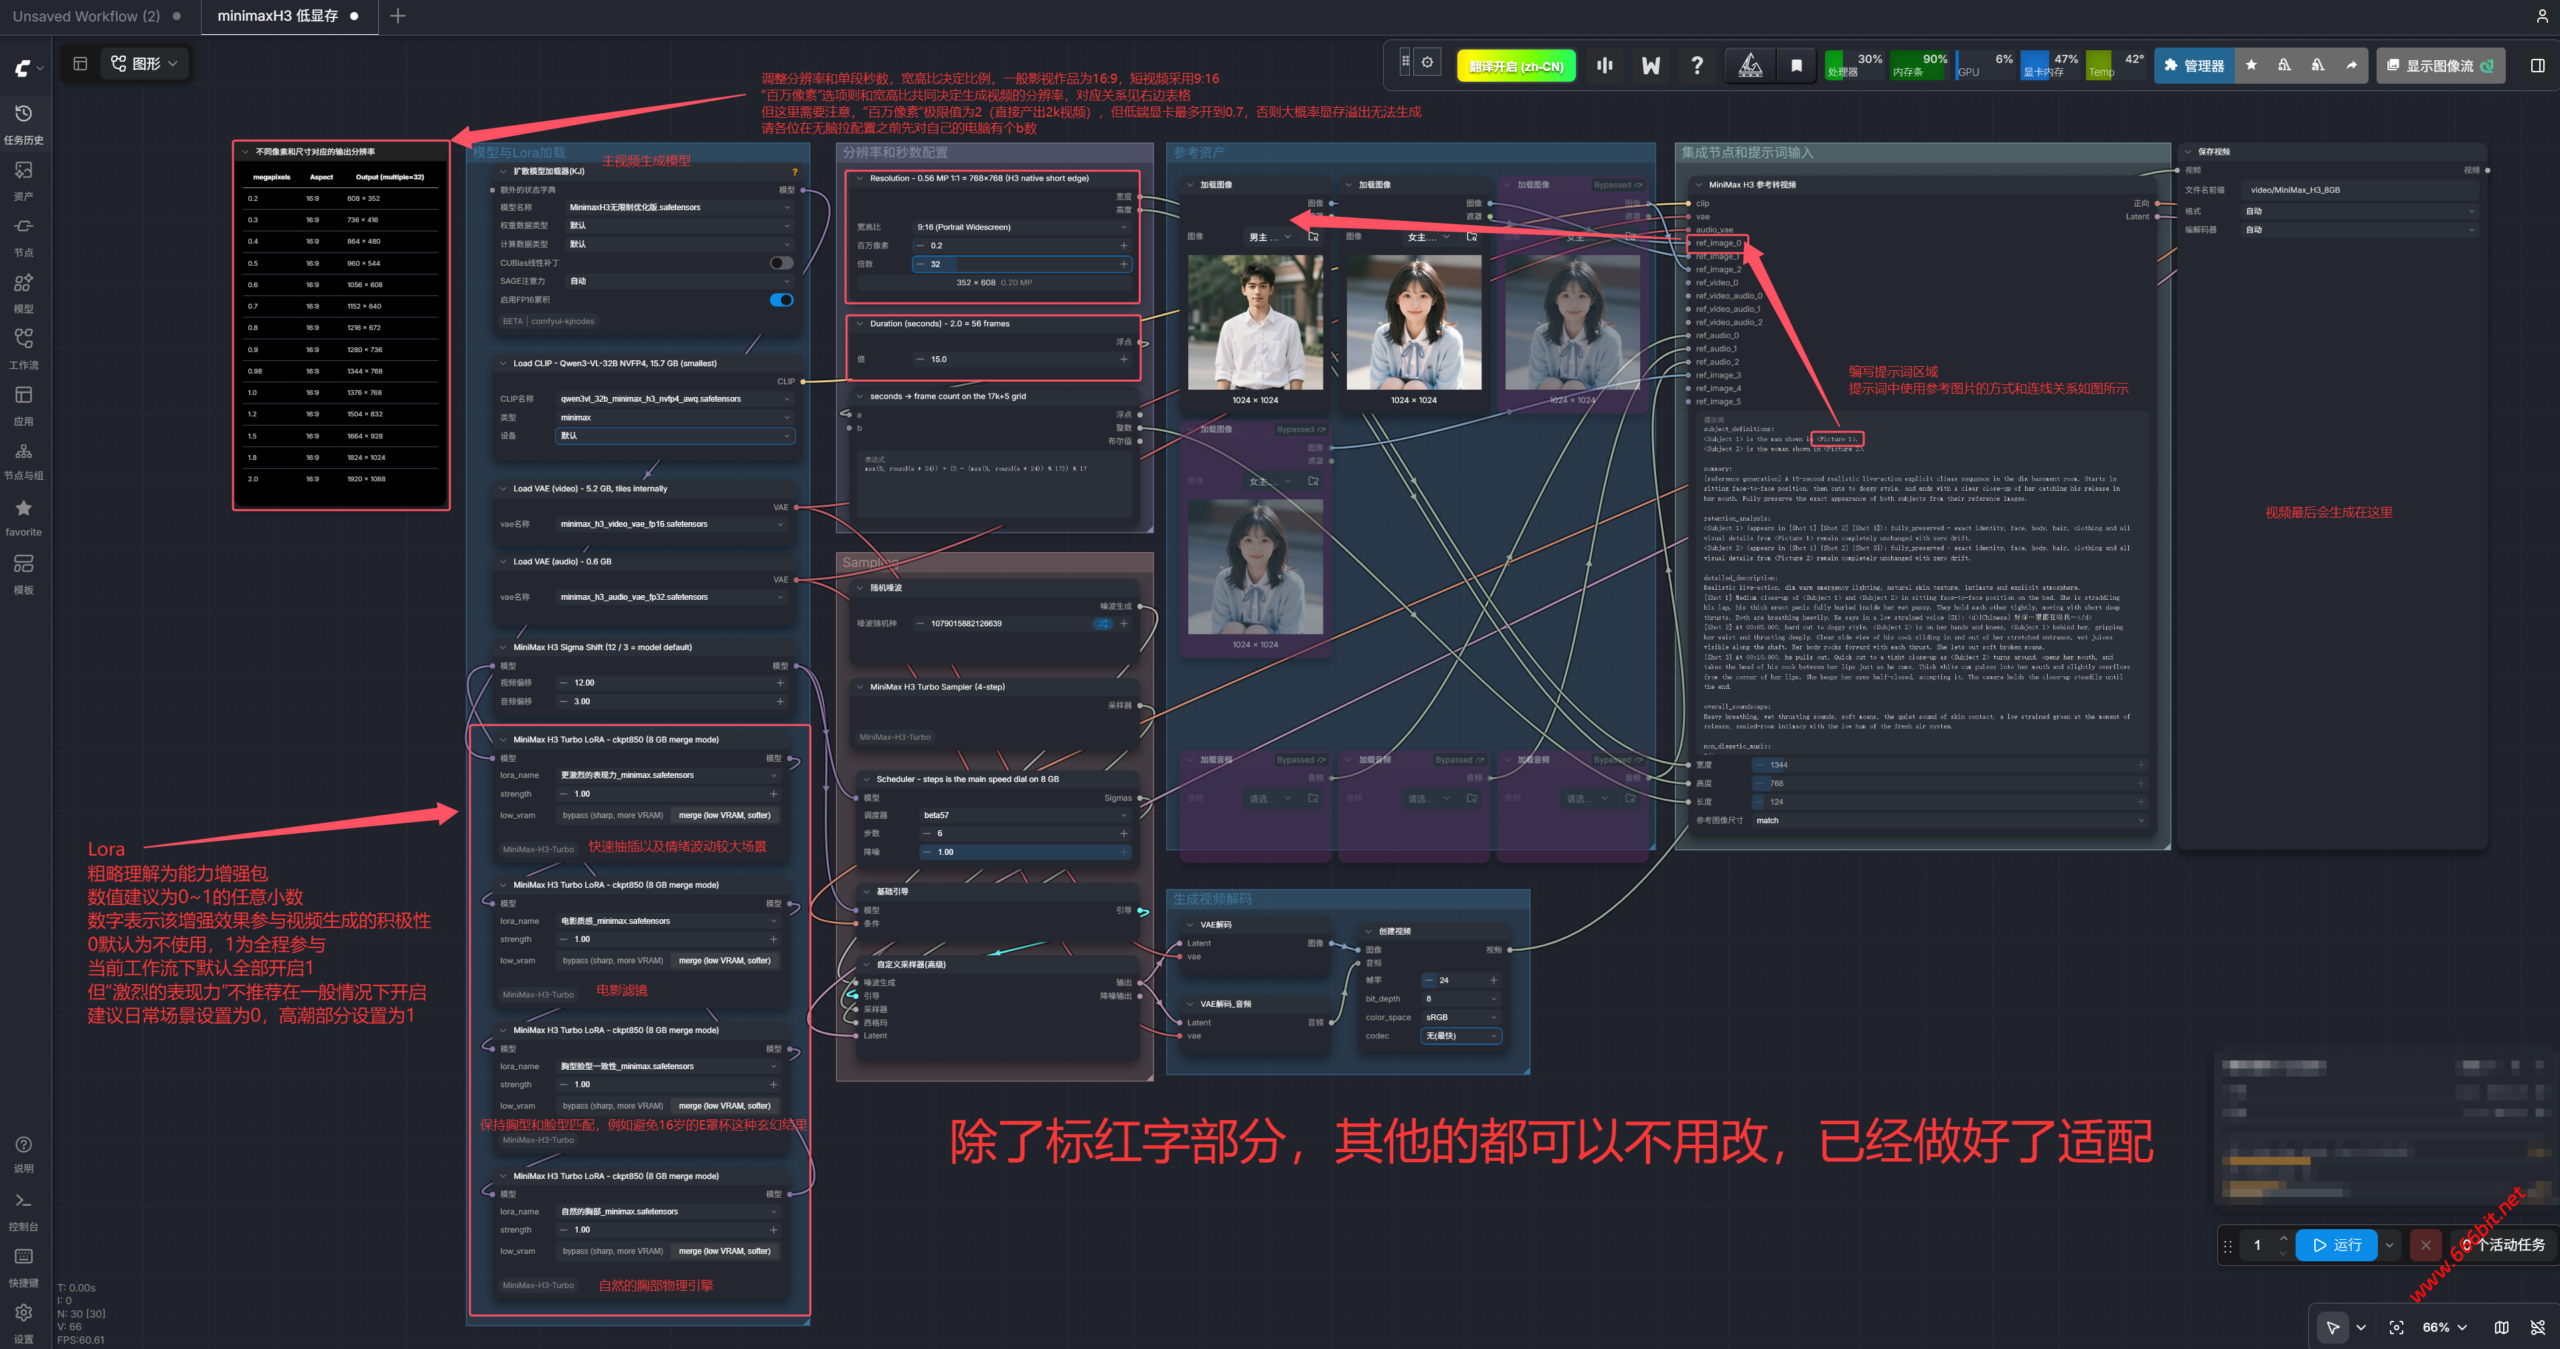
Task: Open the 宽高比 9:16 Portrait dropdown
Action: point(1022,227)
